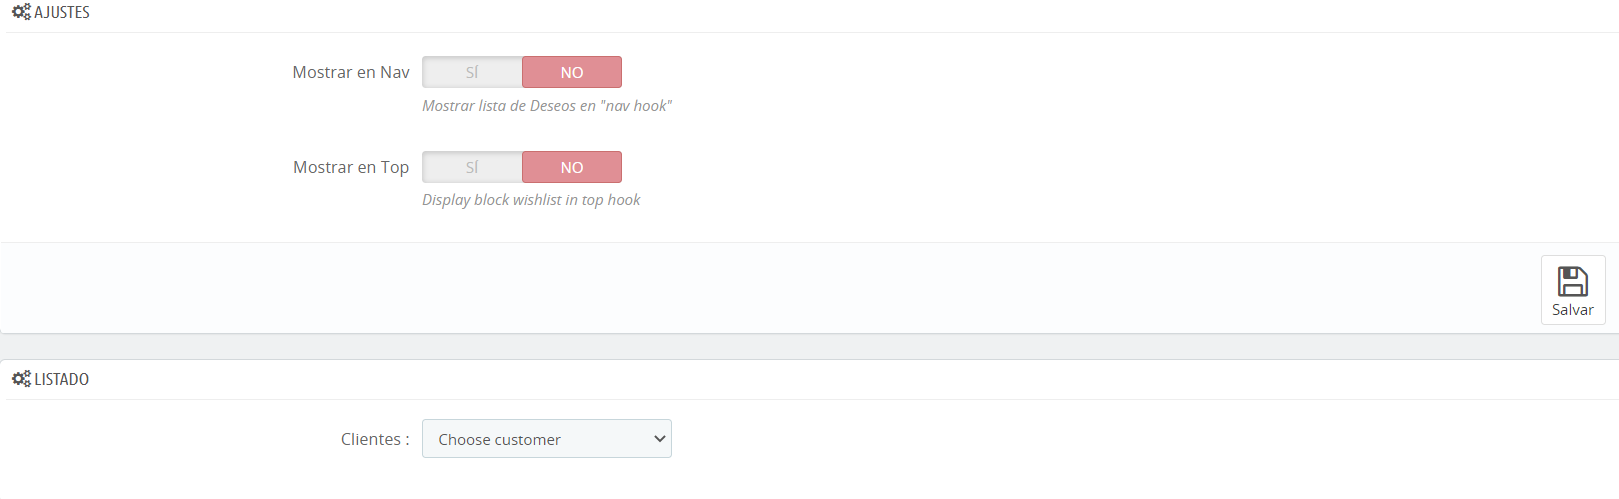Click the chevron arrow of the Clientes select
1619x499 pixels.
coord(659,439)
